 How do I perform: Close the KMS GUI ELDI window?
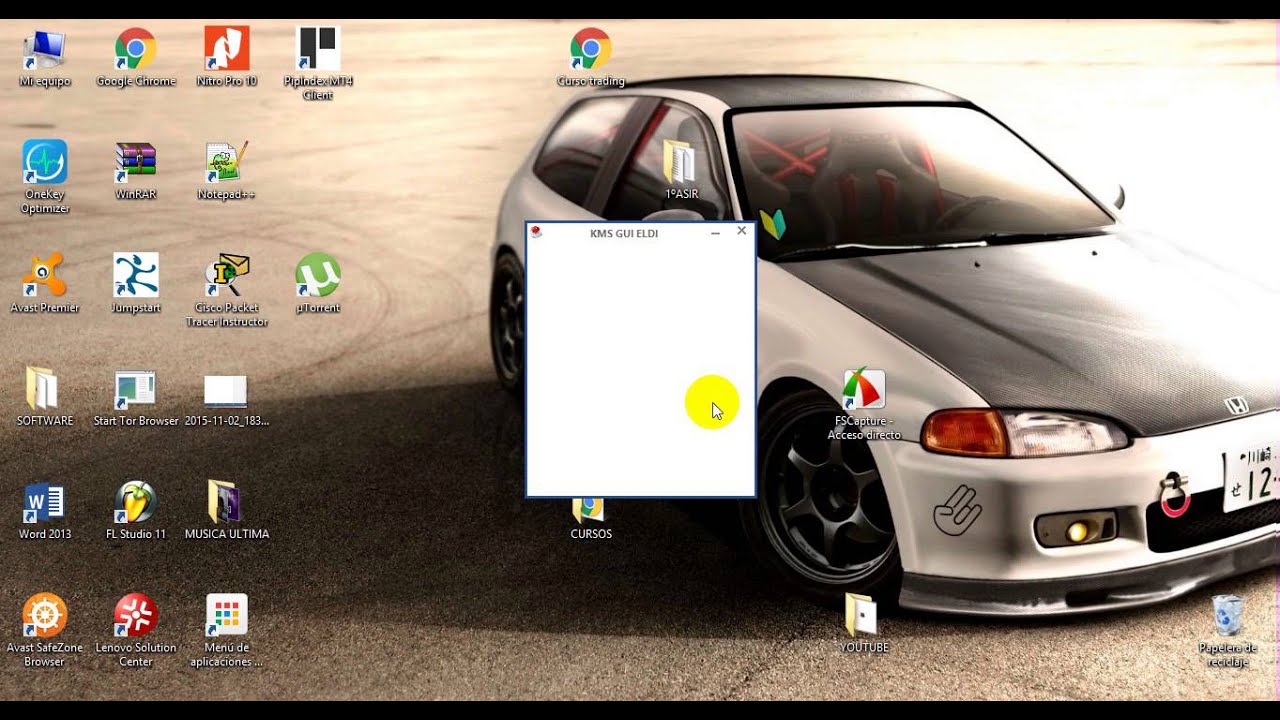point(742,231)
